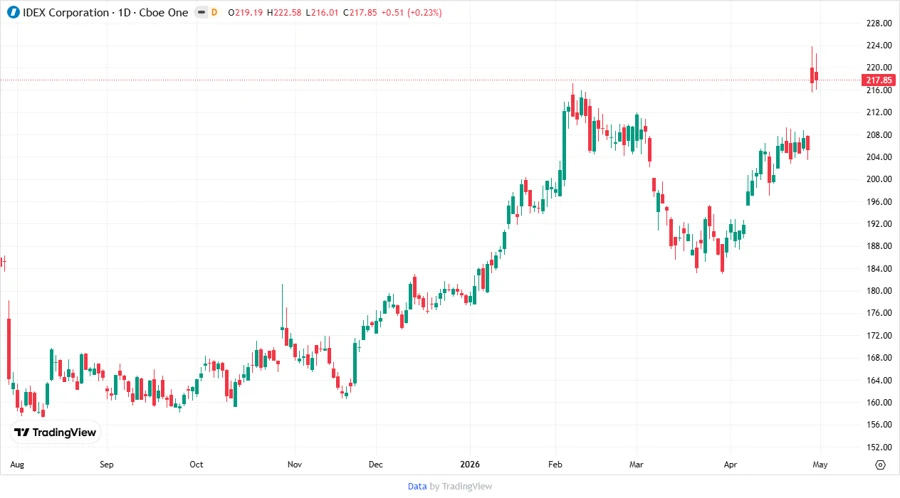Open chart settings gear icon
Image resolution: width=900 pixels, height=498 pixels.
[x=880, y=465]
